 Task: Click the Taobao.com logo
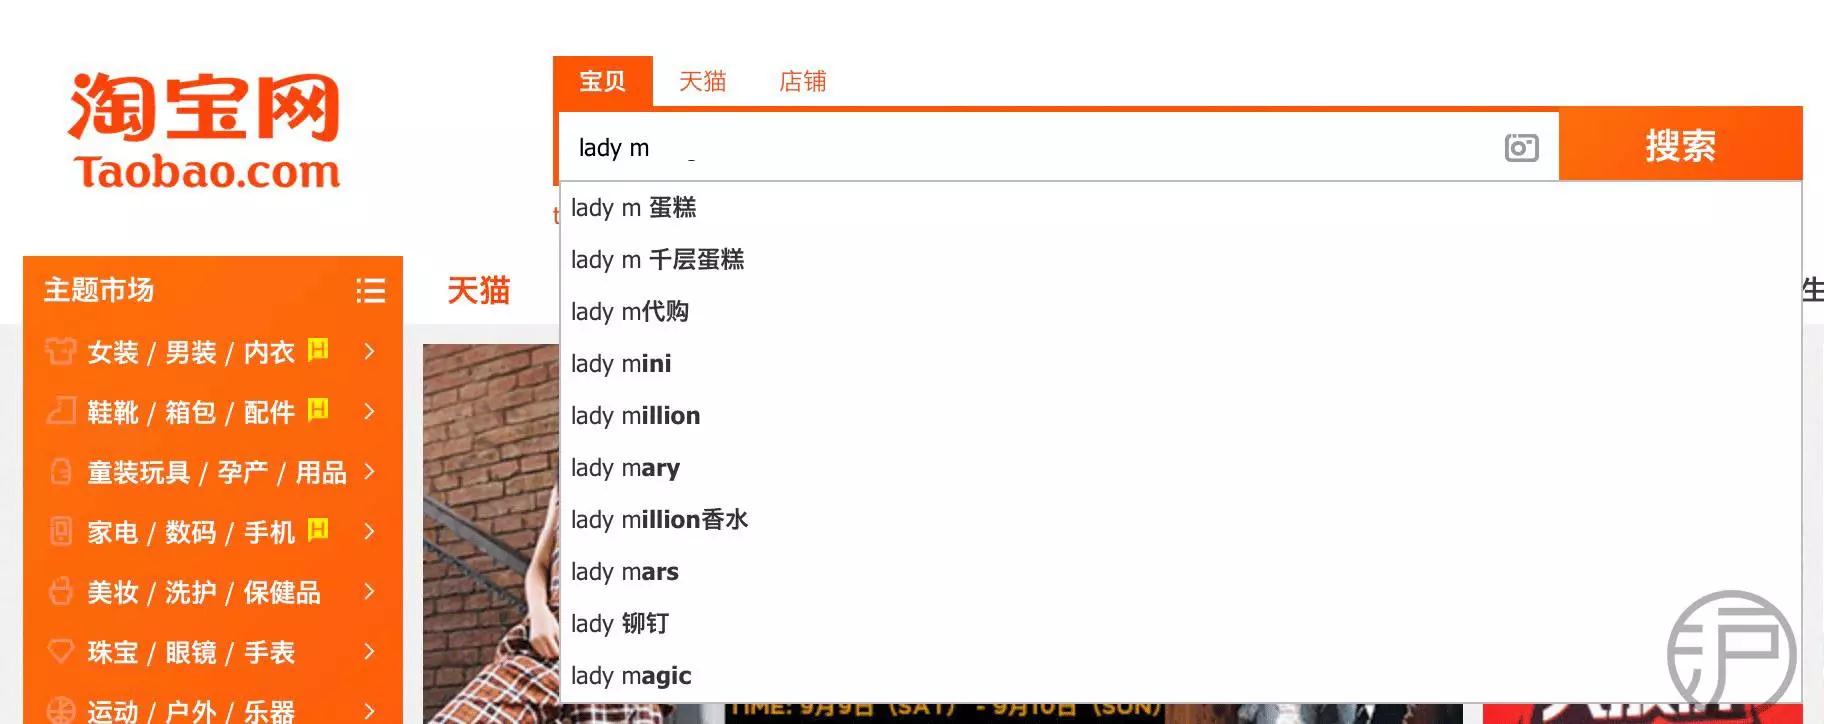click(x=205, y=131)
